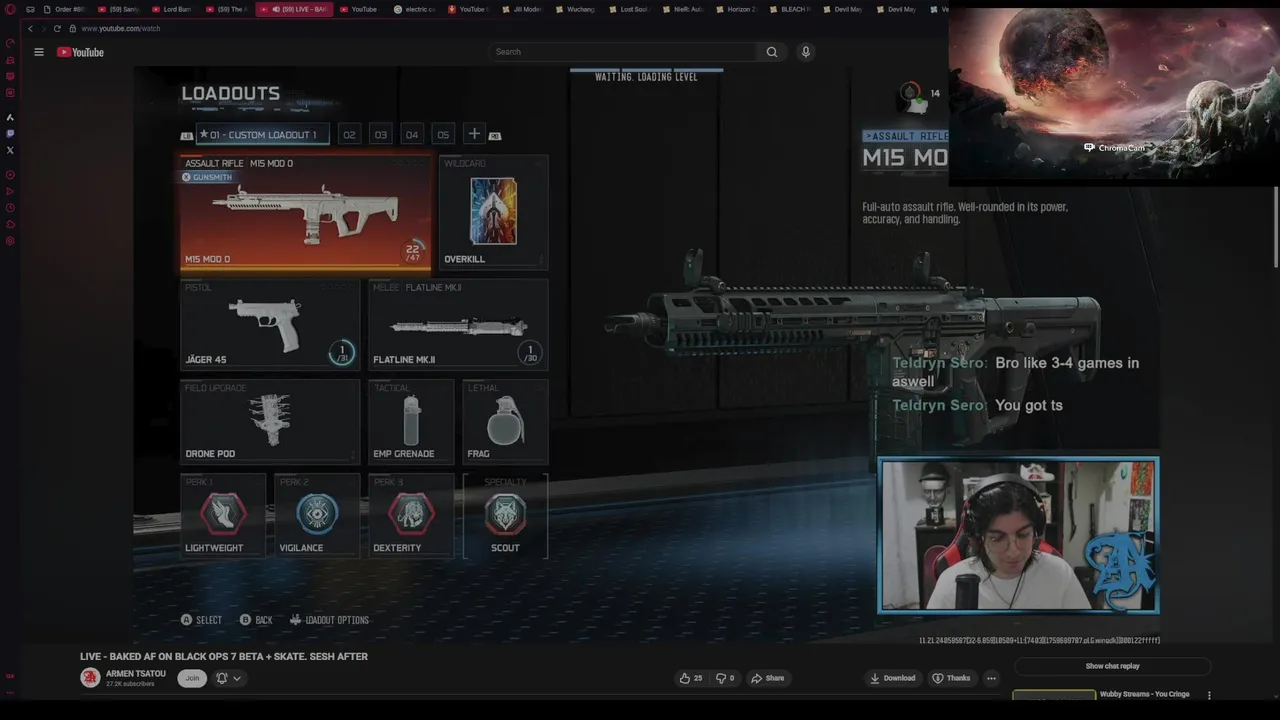
Task: Select loadout slot 03
Action: [x=380, y=134]
